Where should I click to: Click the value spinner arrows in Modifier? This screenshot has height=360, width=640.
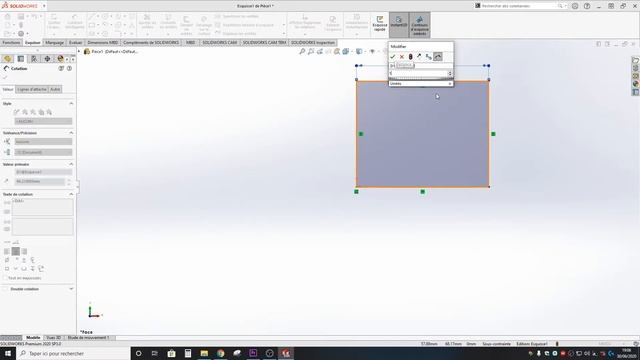pyautogui.click(x=450, y=73)
